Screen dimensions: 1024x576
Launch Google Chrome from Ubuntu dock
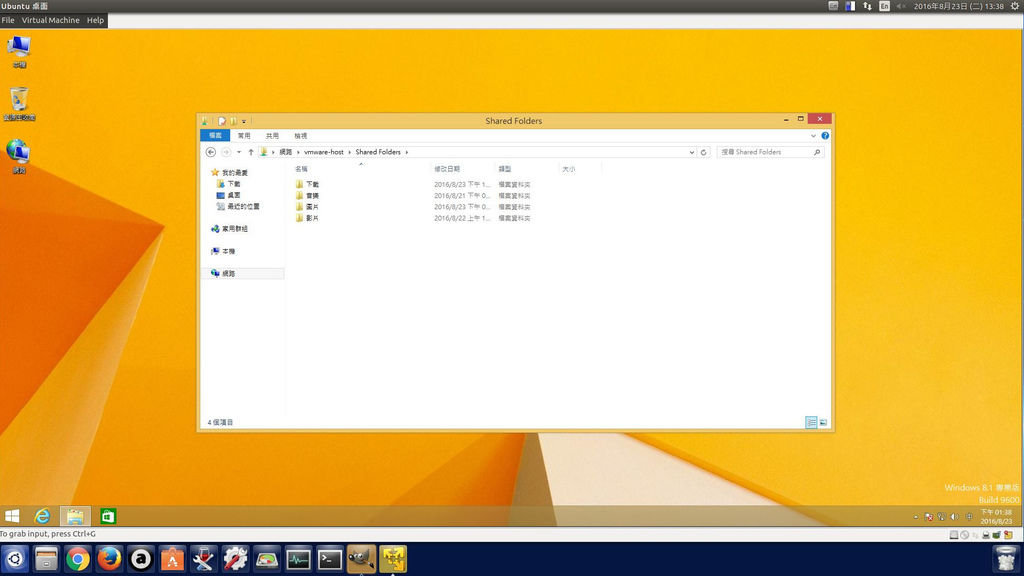click(x=78, y=559)
